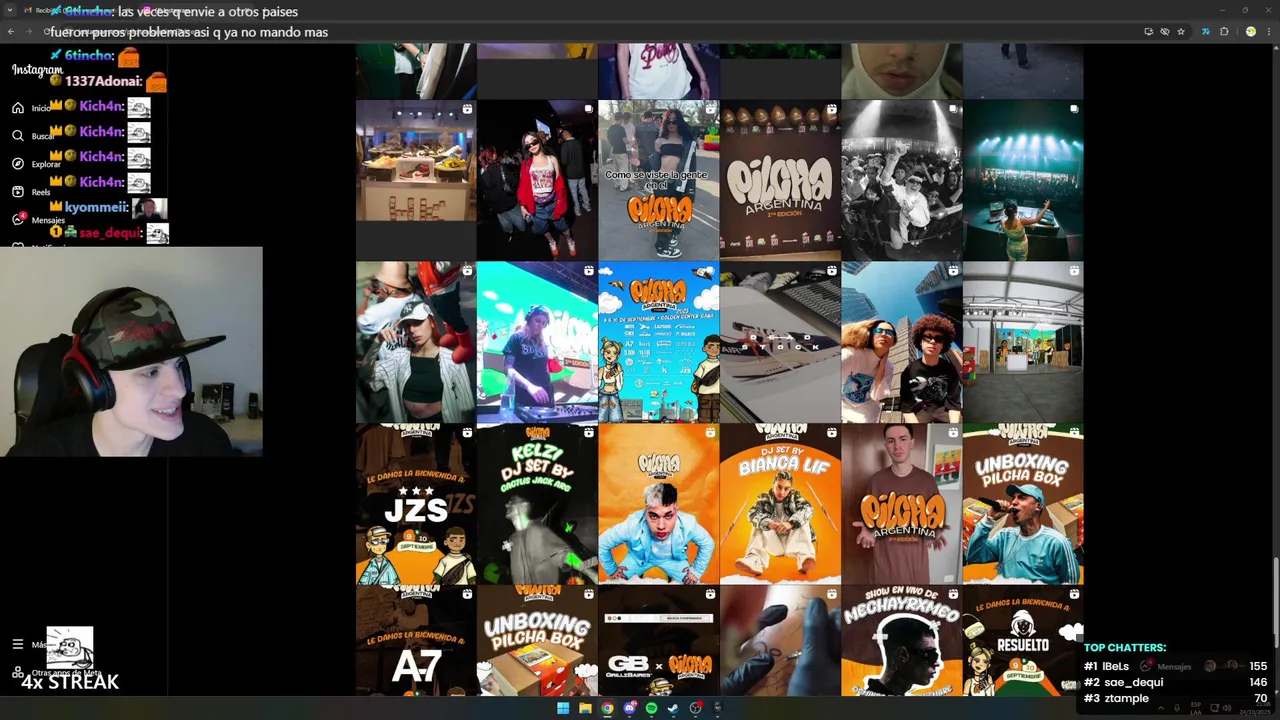Open the Reels icon in sidebar

(18, 192)
